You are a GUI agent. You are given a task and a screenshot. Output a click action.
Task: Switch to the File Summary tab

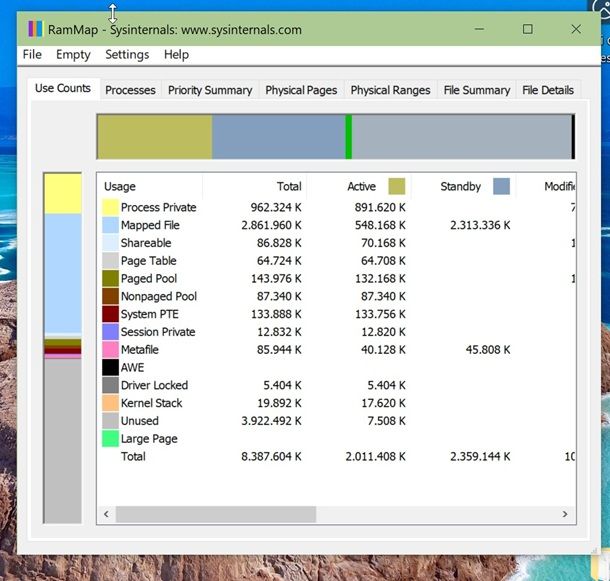pyautogui.click(x=477, y=90)
